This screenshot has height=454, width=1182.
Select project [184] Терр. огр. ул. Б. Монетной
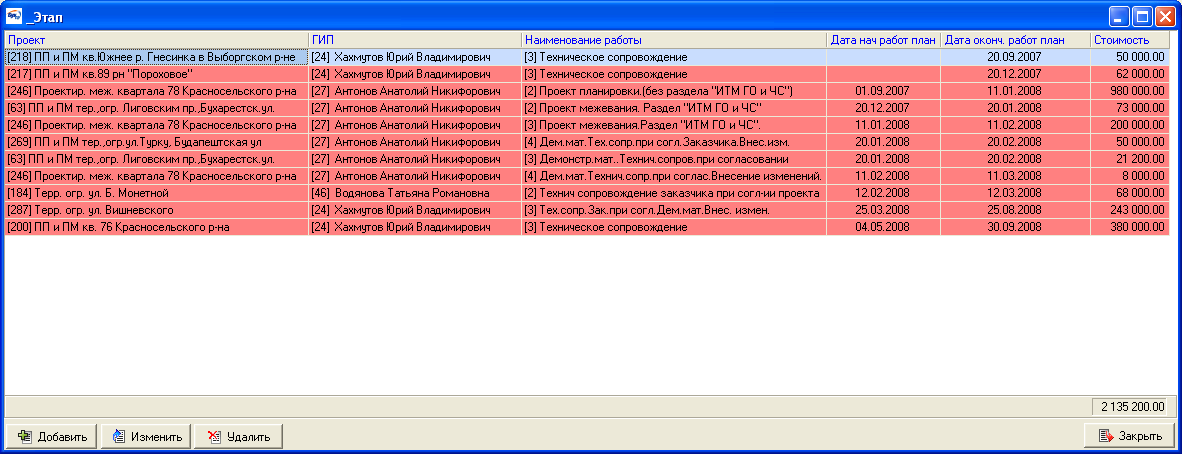[x=156, y=193]
